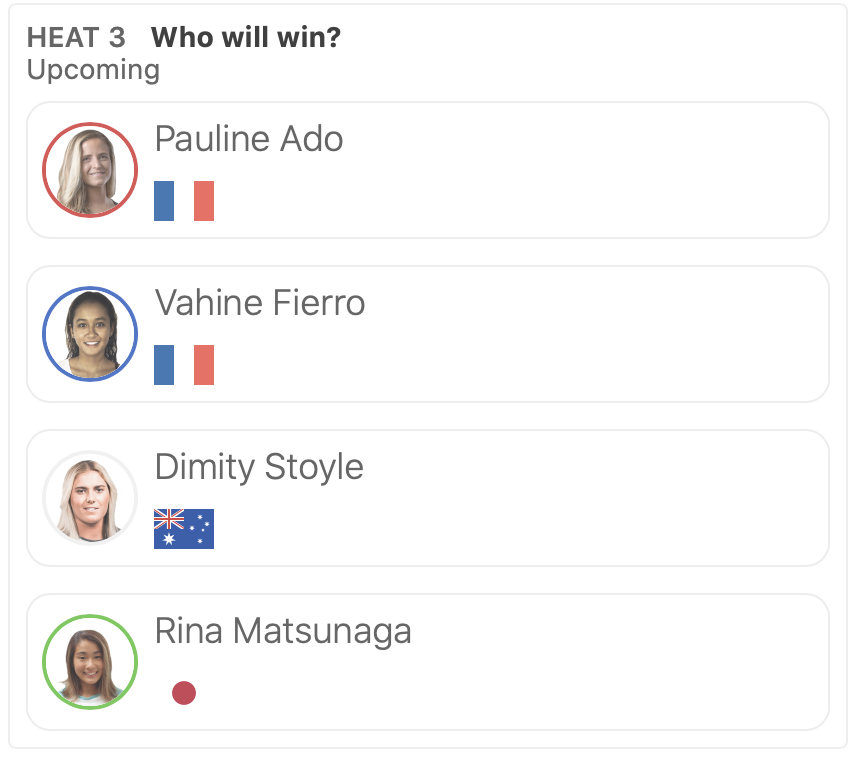The width and height of the screenshot is (856, 758).
Task: Choose Dimity Stoyle's card as winner
Action: point(520,498)
